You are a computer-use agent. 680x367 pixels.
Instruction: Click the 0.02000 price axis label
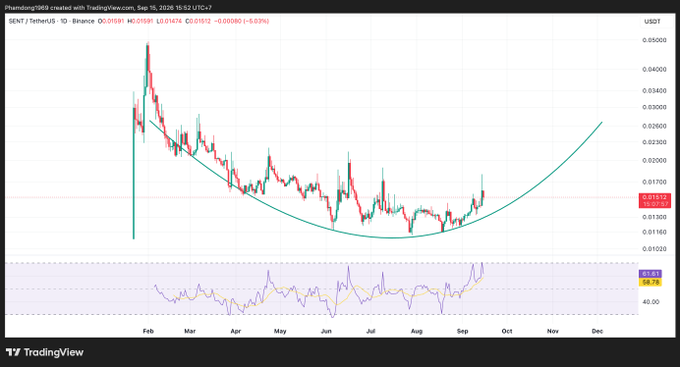click(654, 161)
